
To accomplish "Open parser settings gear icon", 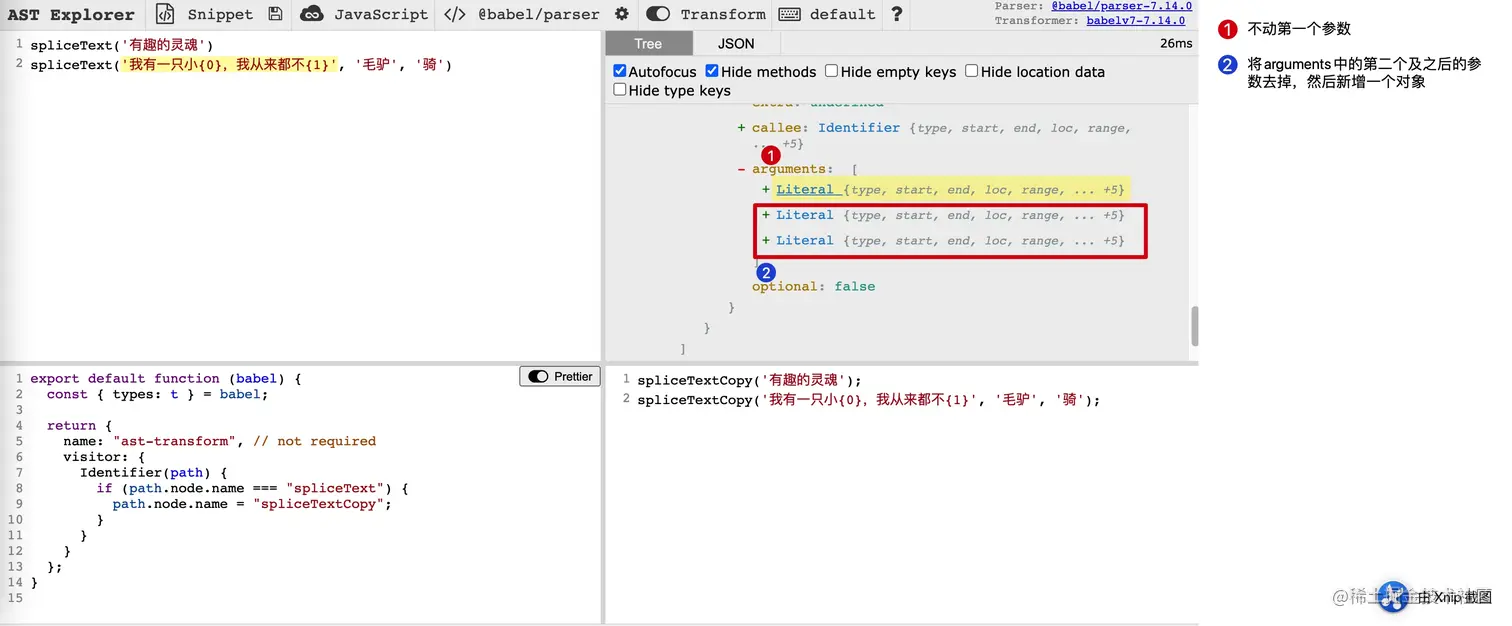I will [x=622, y=14].
